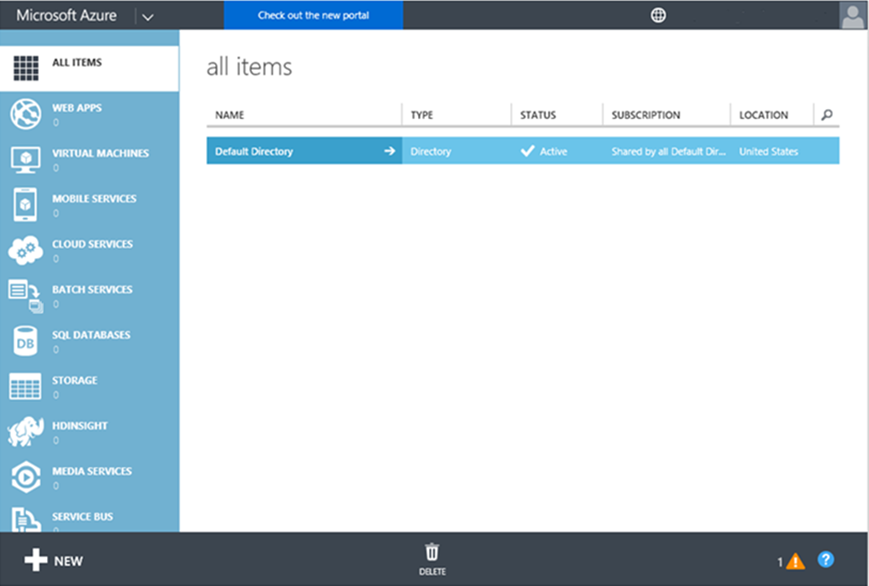Select the Default Directory name cell
The height and width of the screenshot is (586, 869).
(304, 151)
